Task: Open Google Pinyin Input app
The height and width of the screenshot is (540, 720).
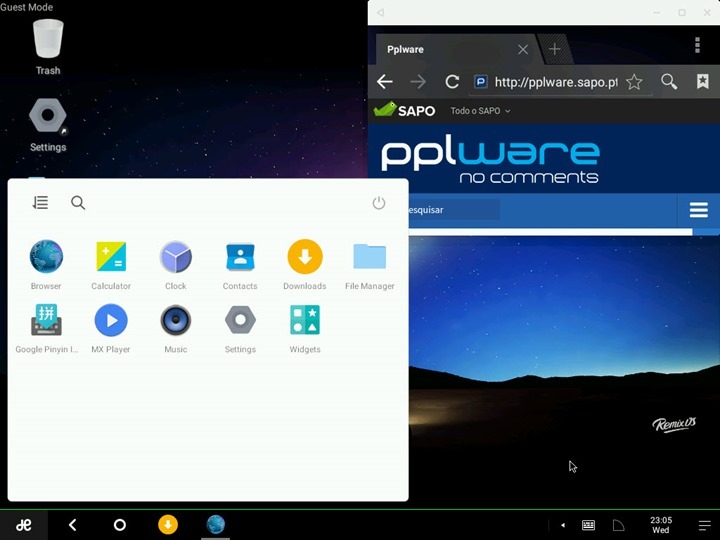Action: coord(46,328)
